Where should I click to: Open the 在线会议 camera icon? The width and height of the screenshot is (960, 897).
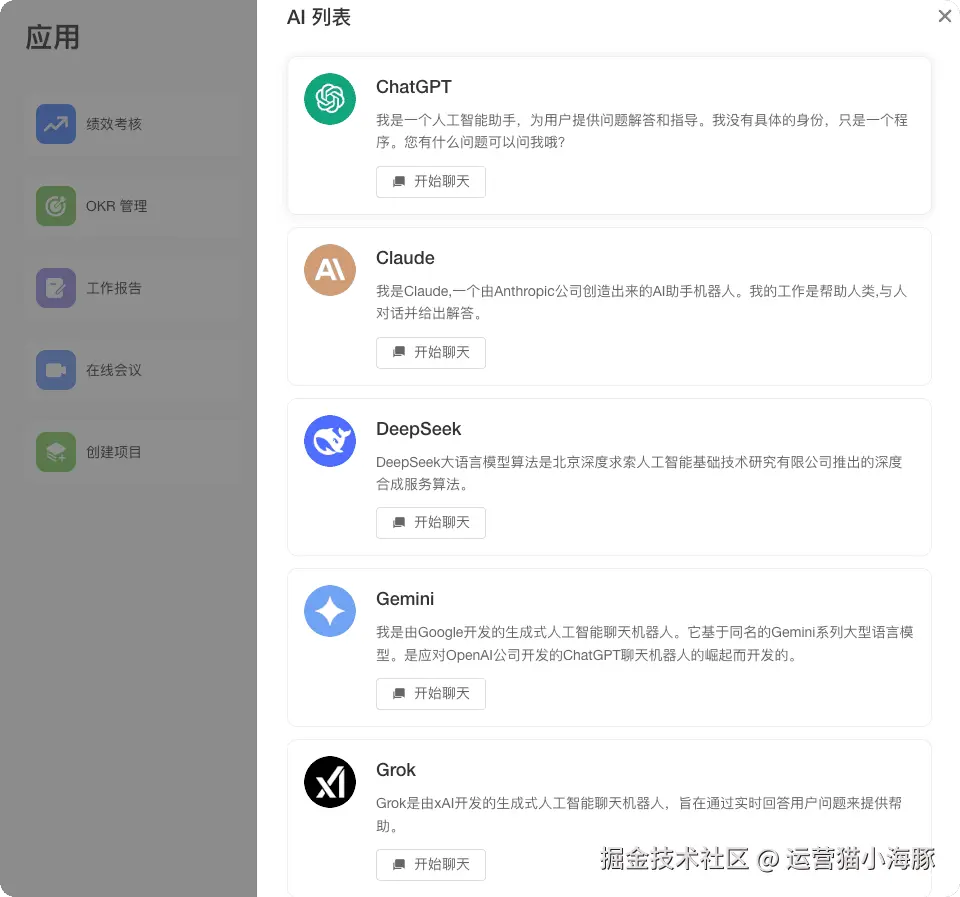tap(56, 370)
